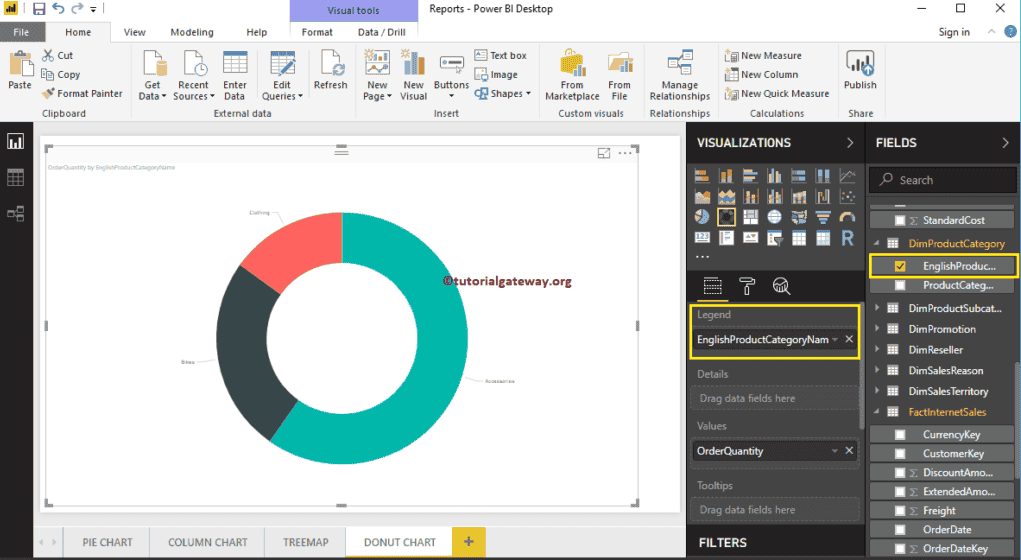Uncheck the EnglishProduc... field checkbox
The height and width of the screenshot is (560, 1021).
point(900,266)
